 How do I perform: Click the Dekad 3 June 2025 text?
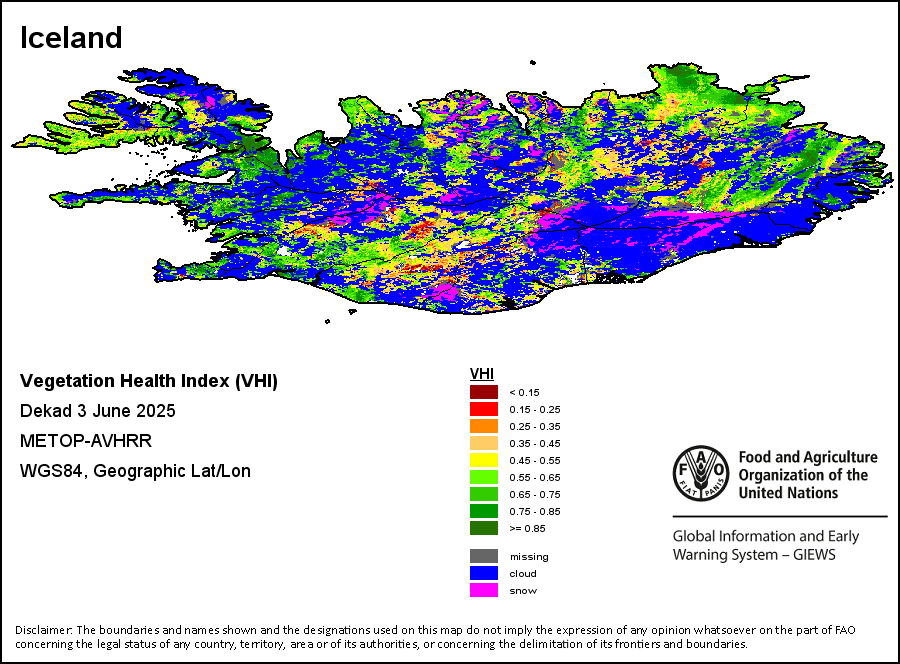(98, 411)
